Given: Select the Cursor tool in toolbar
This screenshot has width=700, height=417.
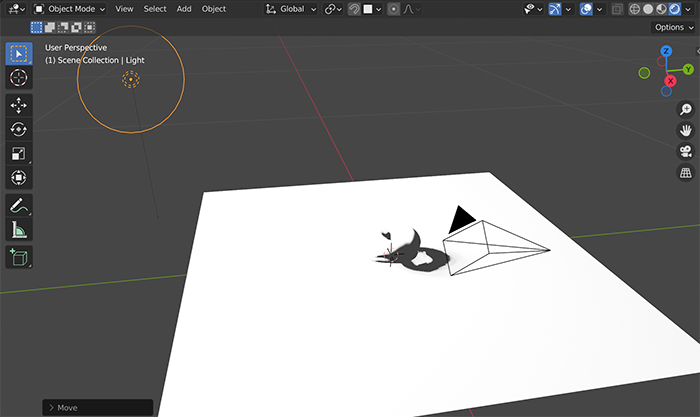Looking at the screenshot, I should tap(19, 77).
